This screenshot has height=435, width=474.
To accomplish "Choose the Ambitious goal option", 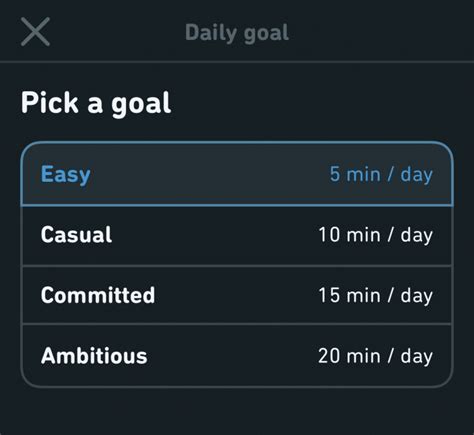I will click(x=237, y=356).
